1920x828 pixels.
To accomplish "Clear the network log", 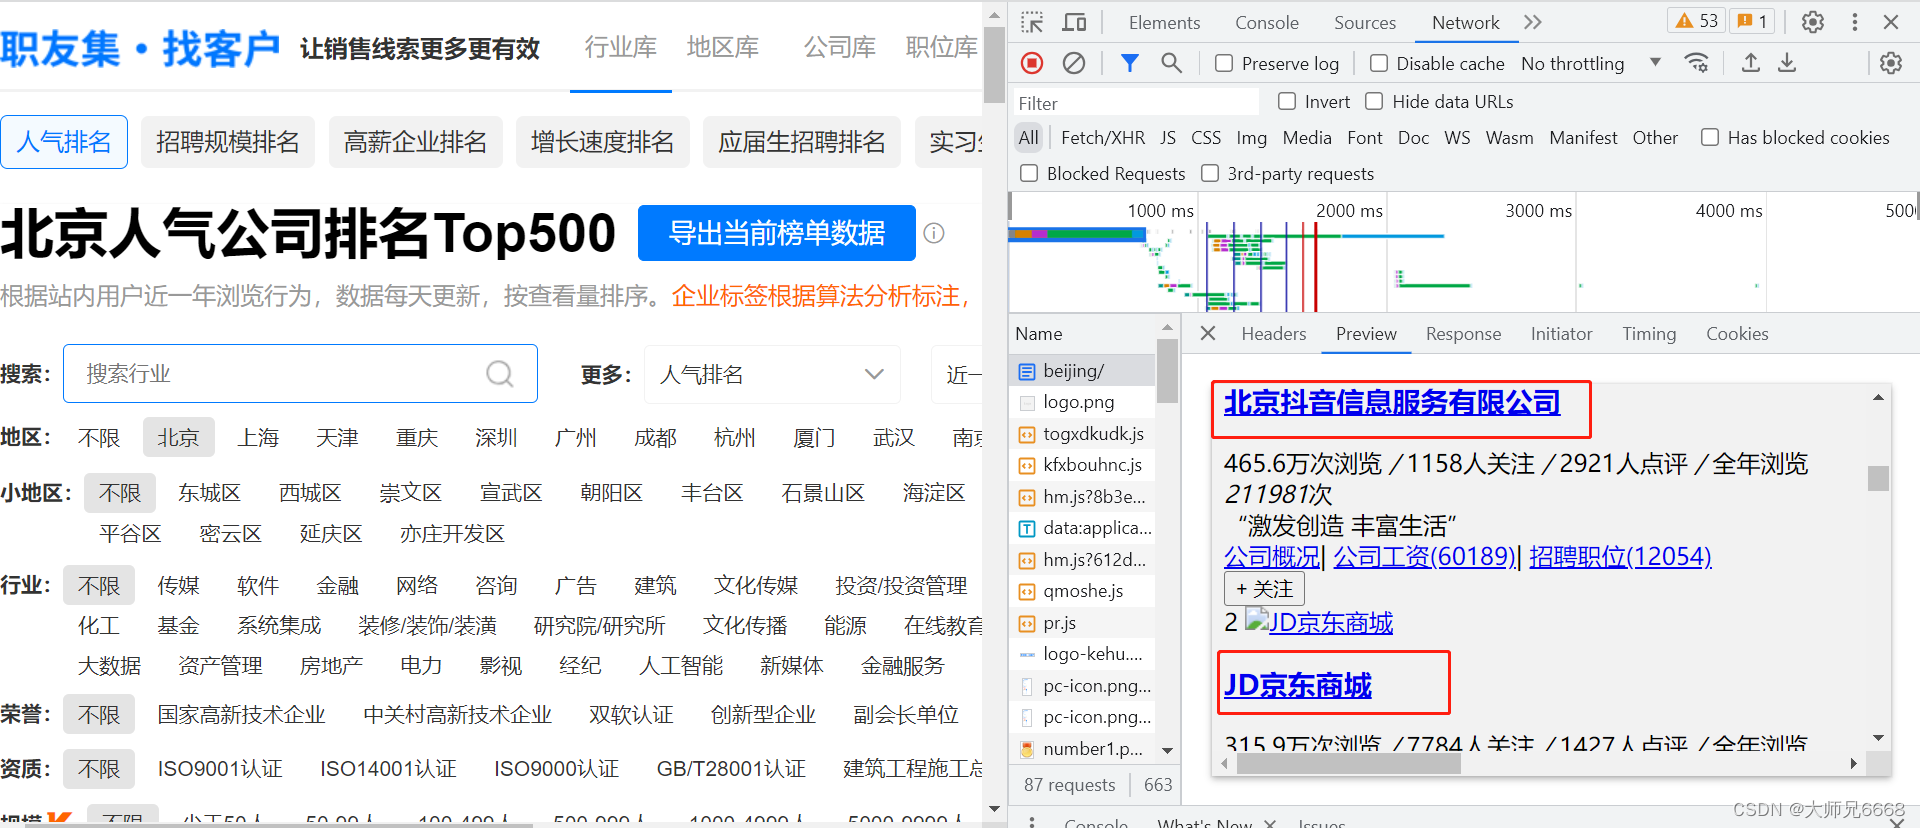I will tap(1074, 63).
